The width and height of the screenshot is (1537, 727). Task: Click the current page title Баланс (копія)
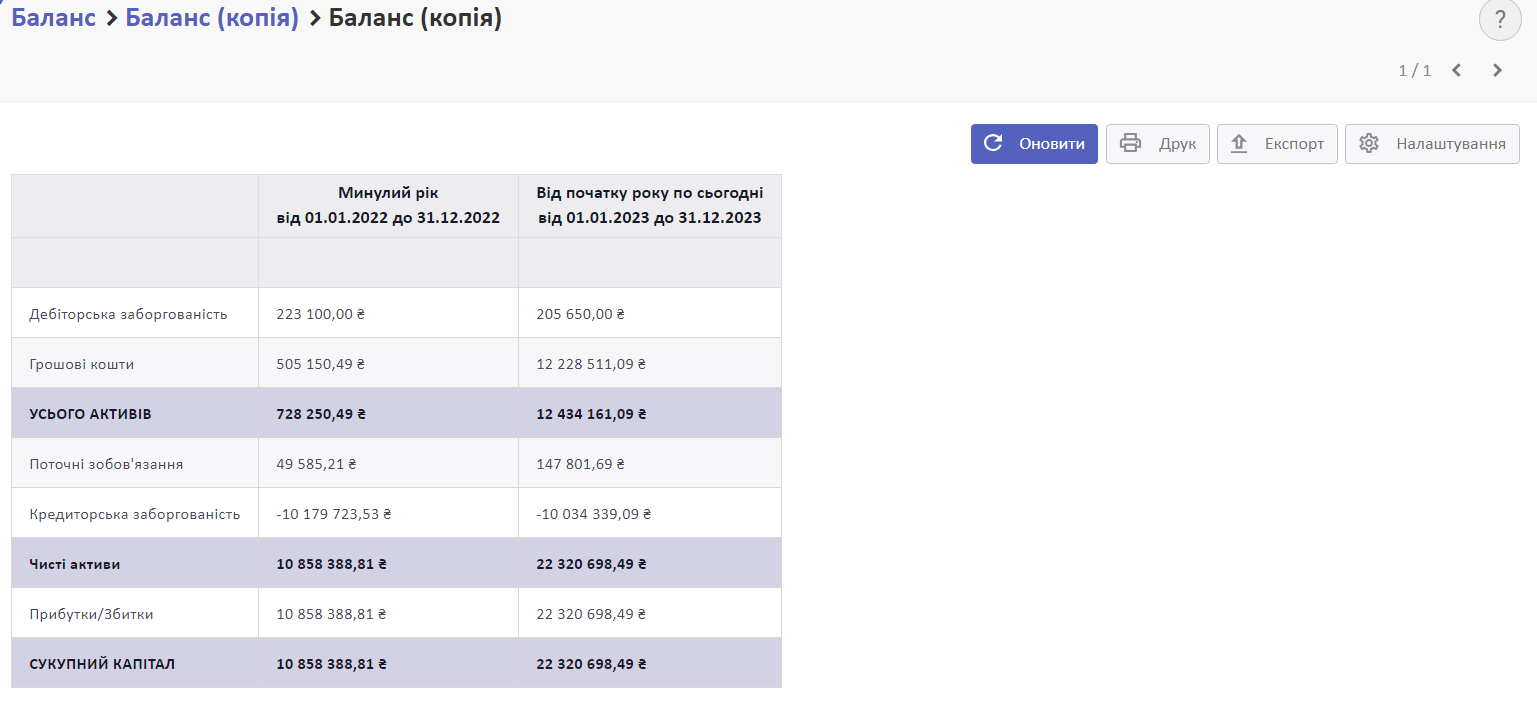coord(415,17)
